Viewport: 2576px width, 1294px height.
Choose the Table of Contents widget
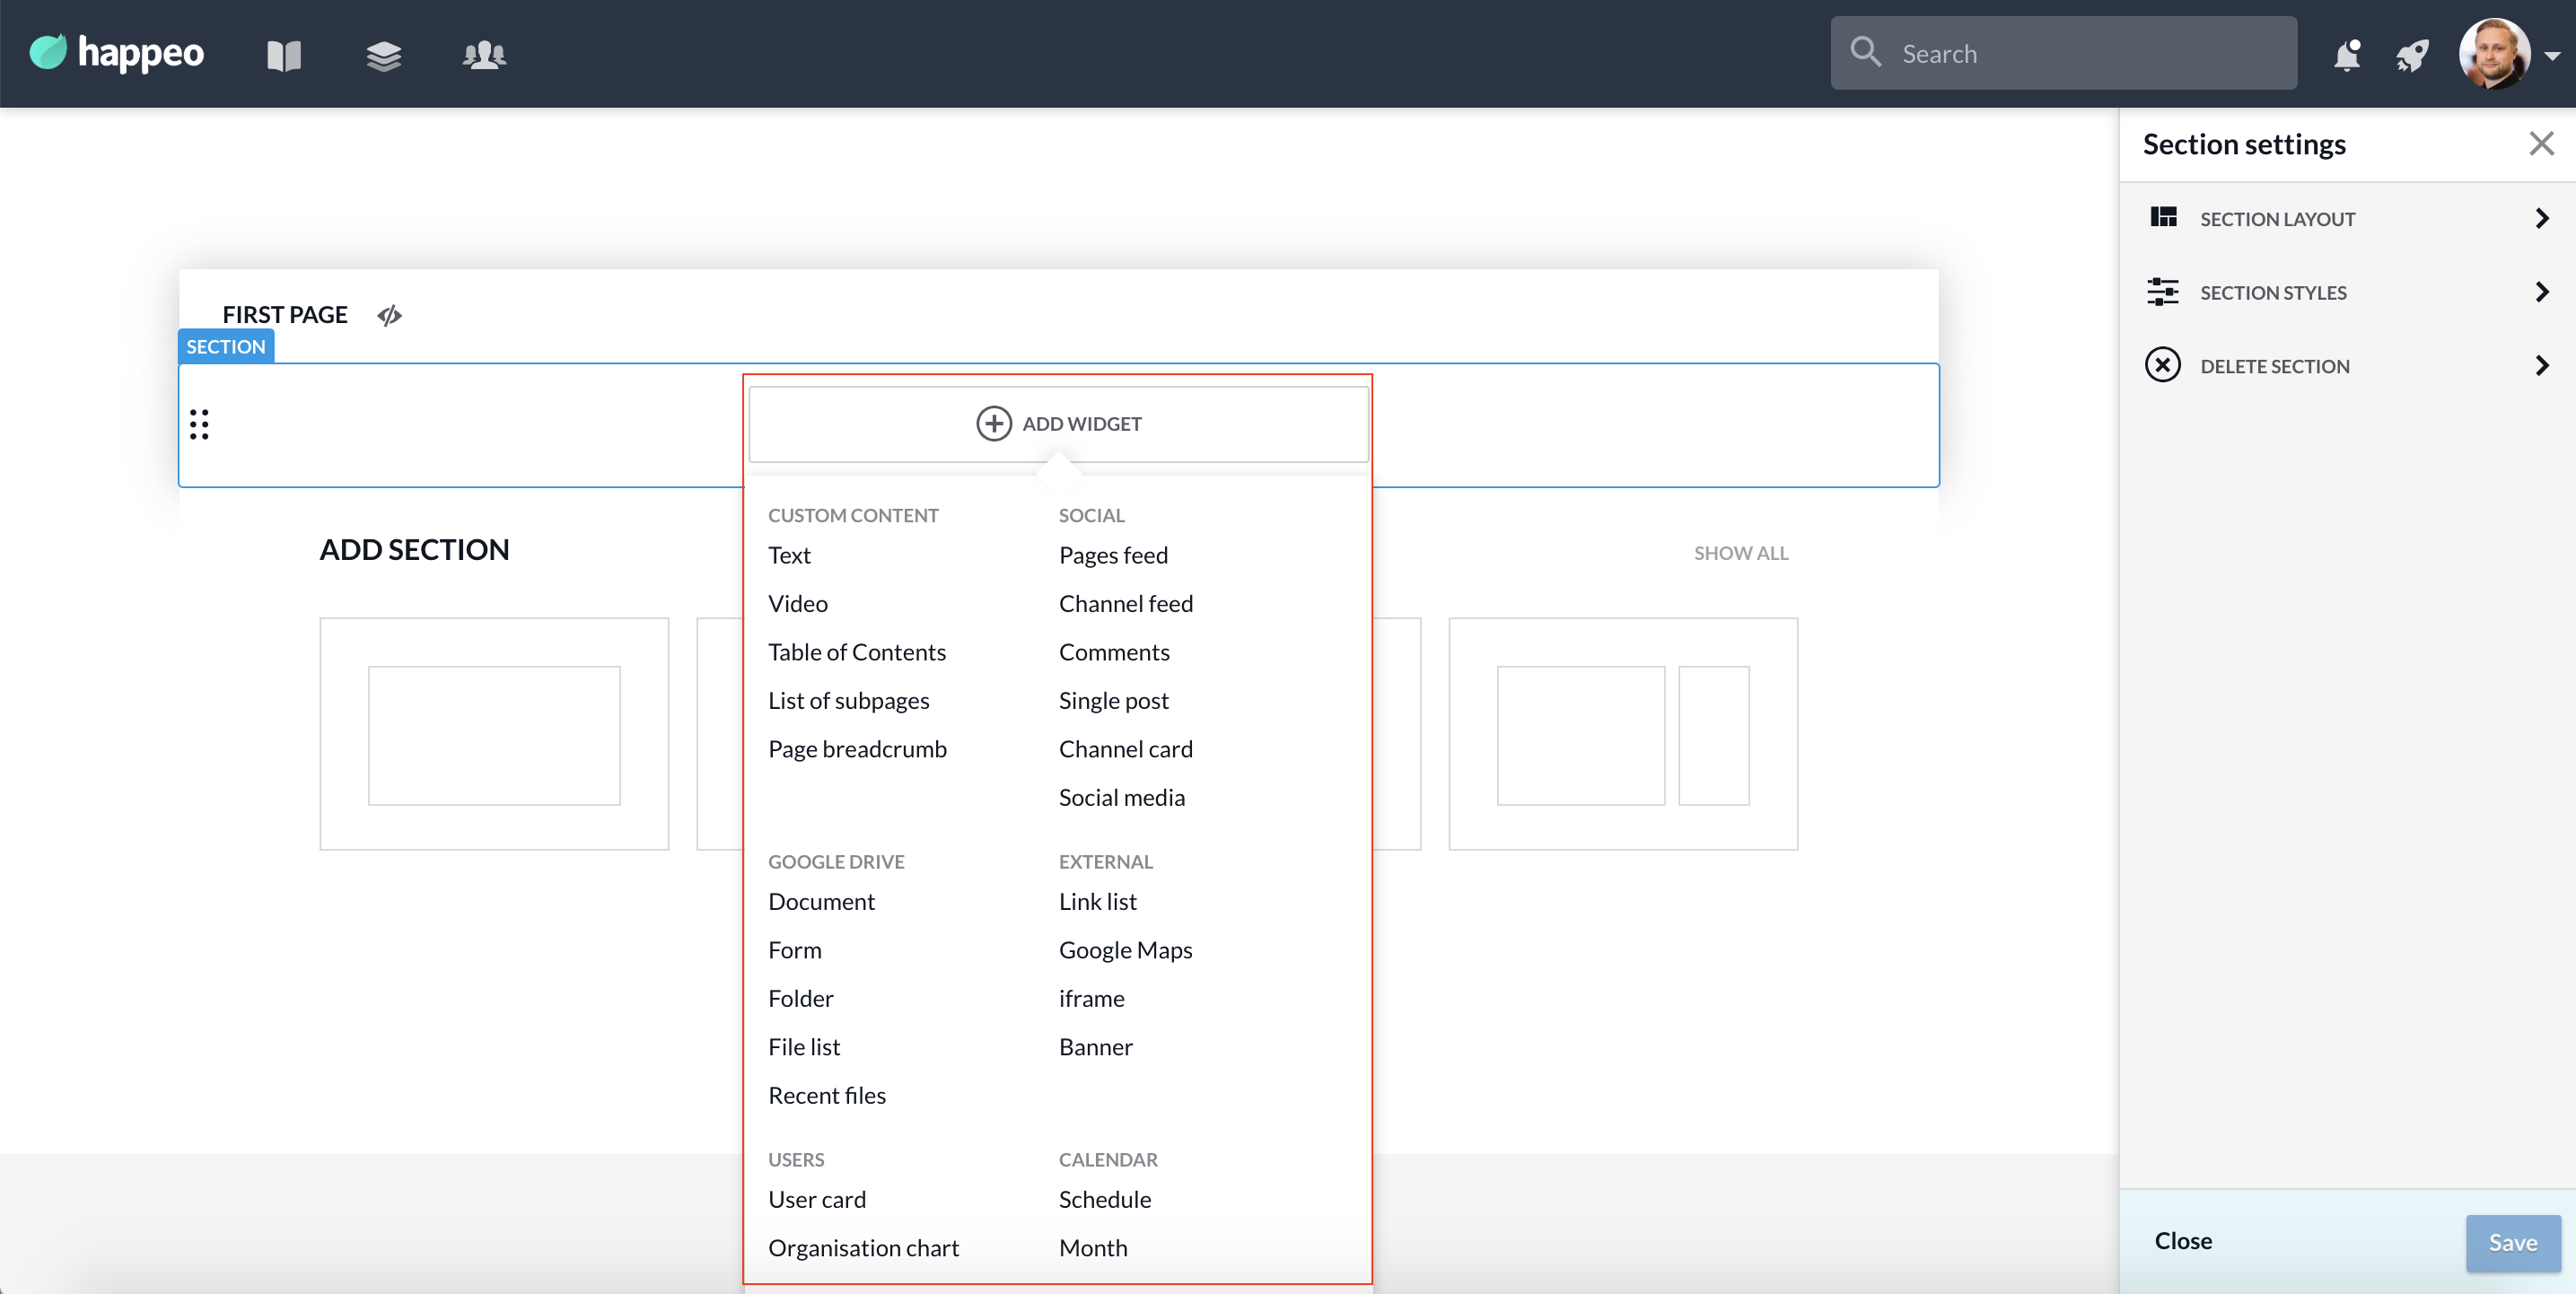coord(856,652)
